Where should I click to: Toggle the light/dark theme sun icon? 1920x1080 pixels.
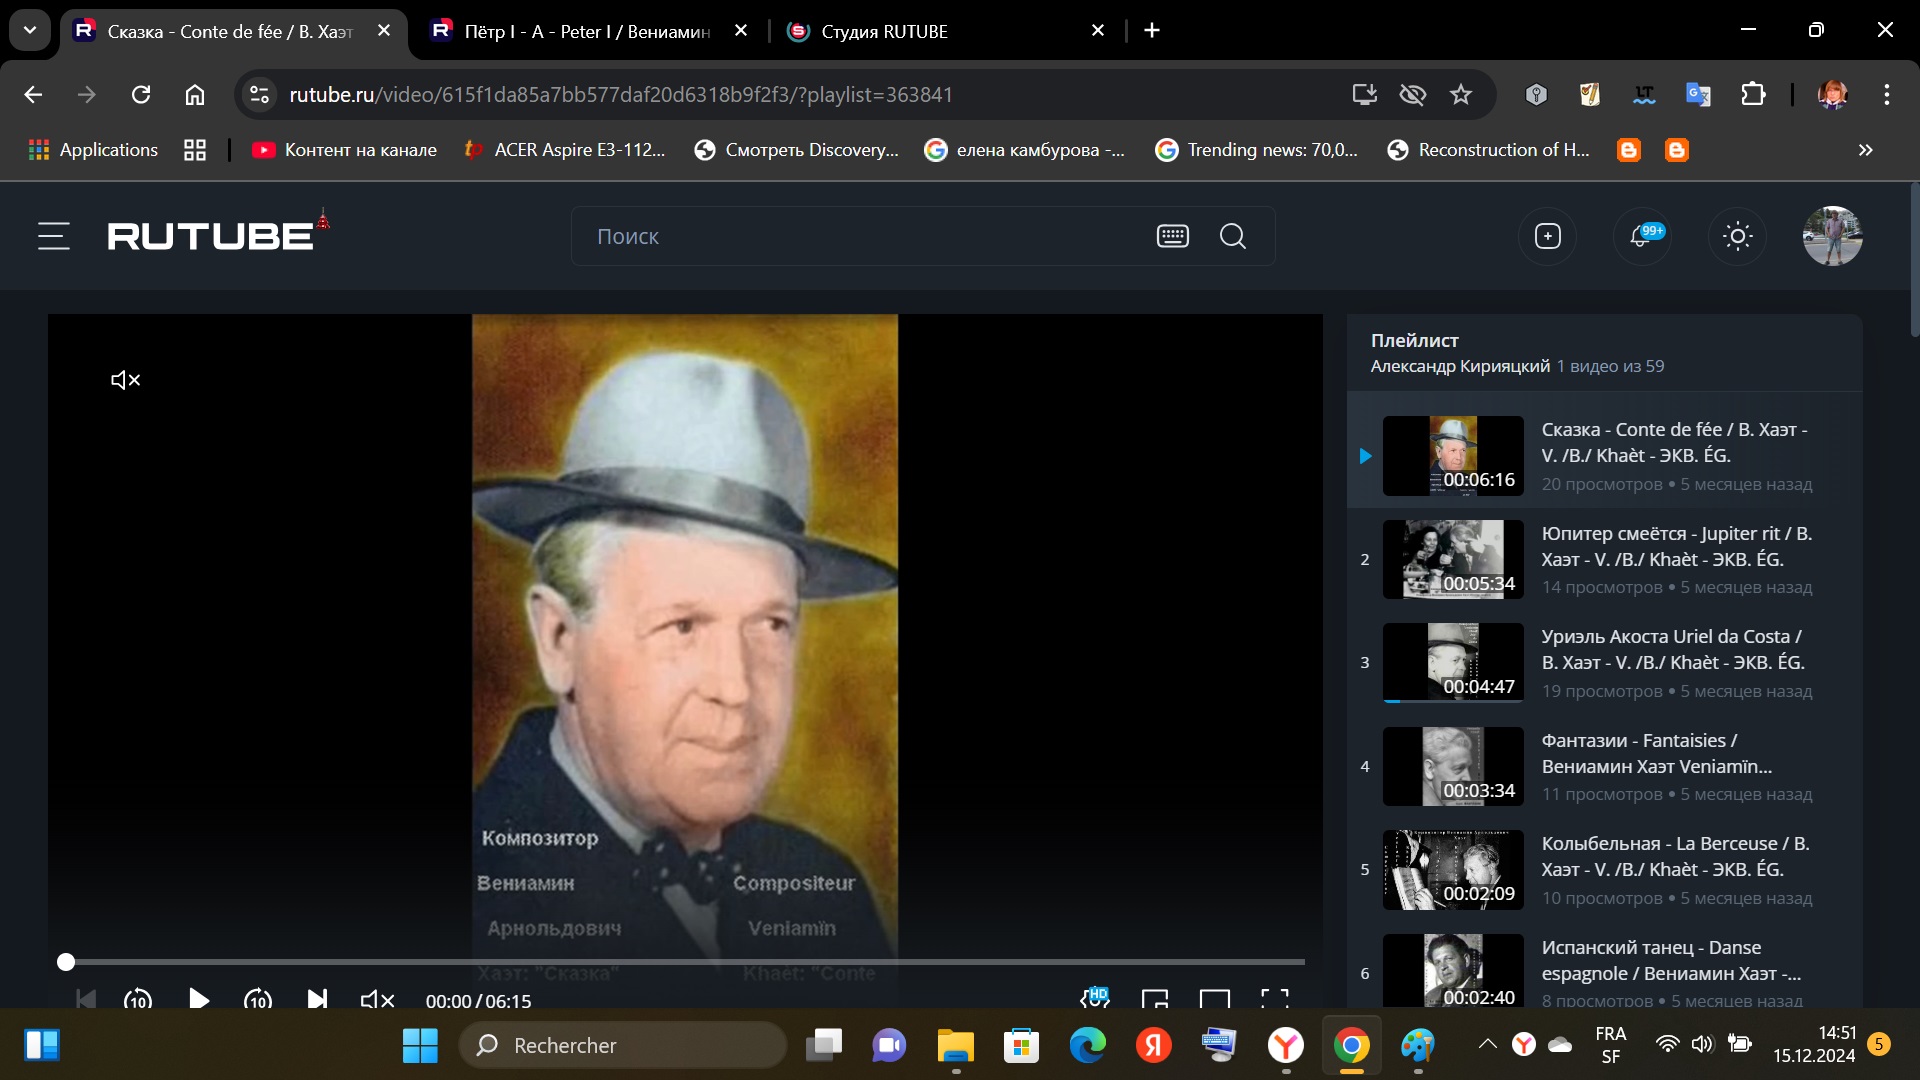tap(1737, 236)
